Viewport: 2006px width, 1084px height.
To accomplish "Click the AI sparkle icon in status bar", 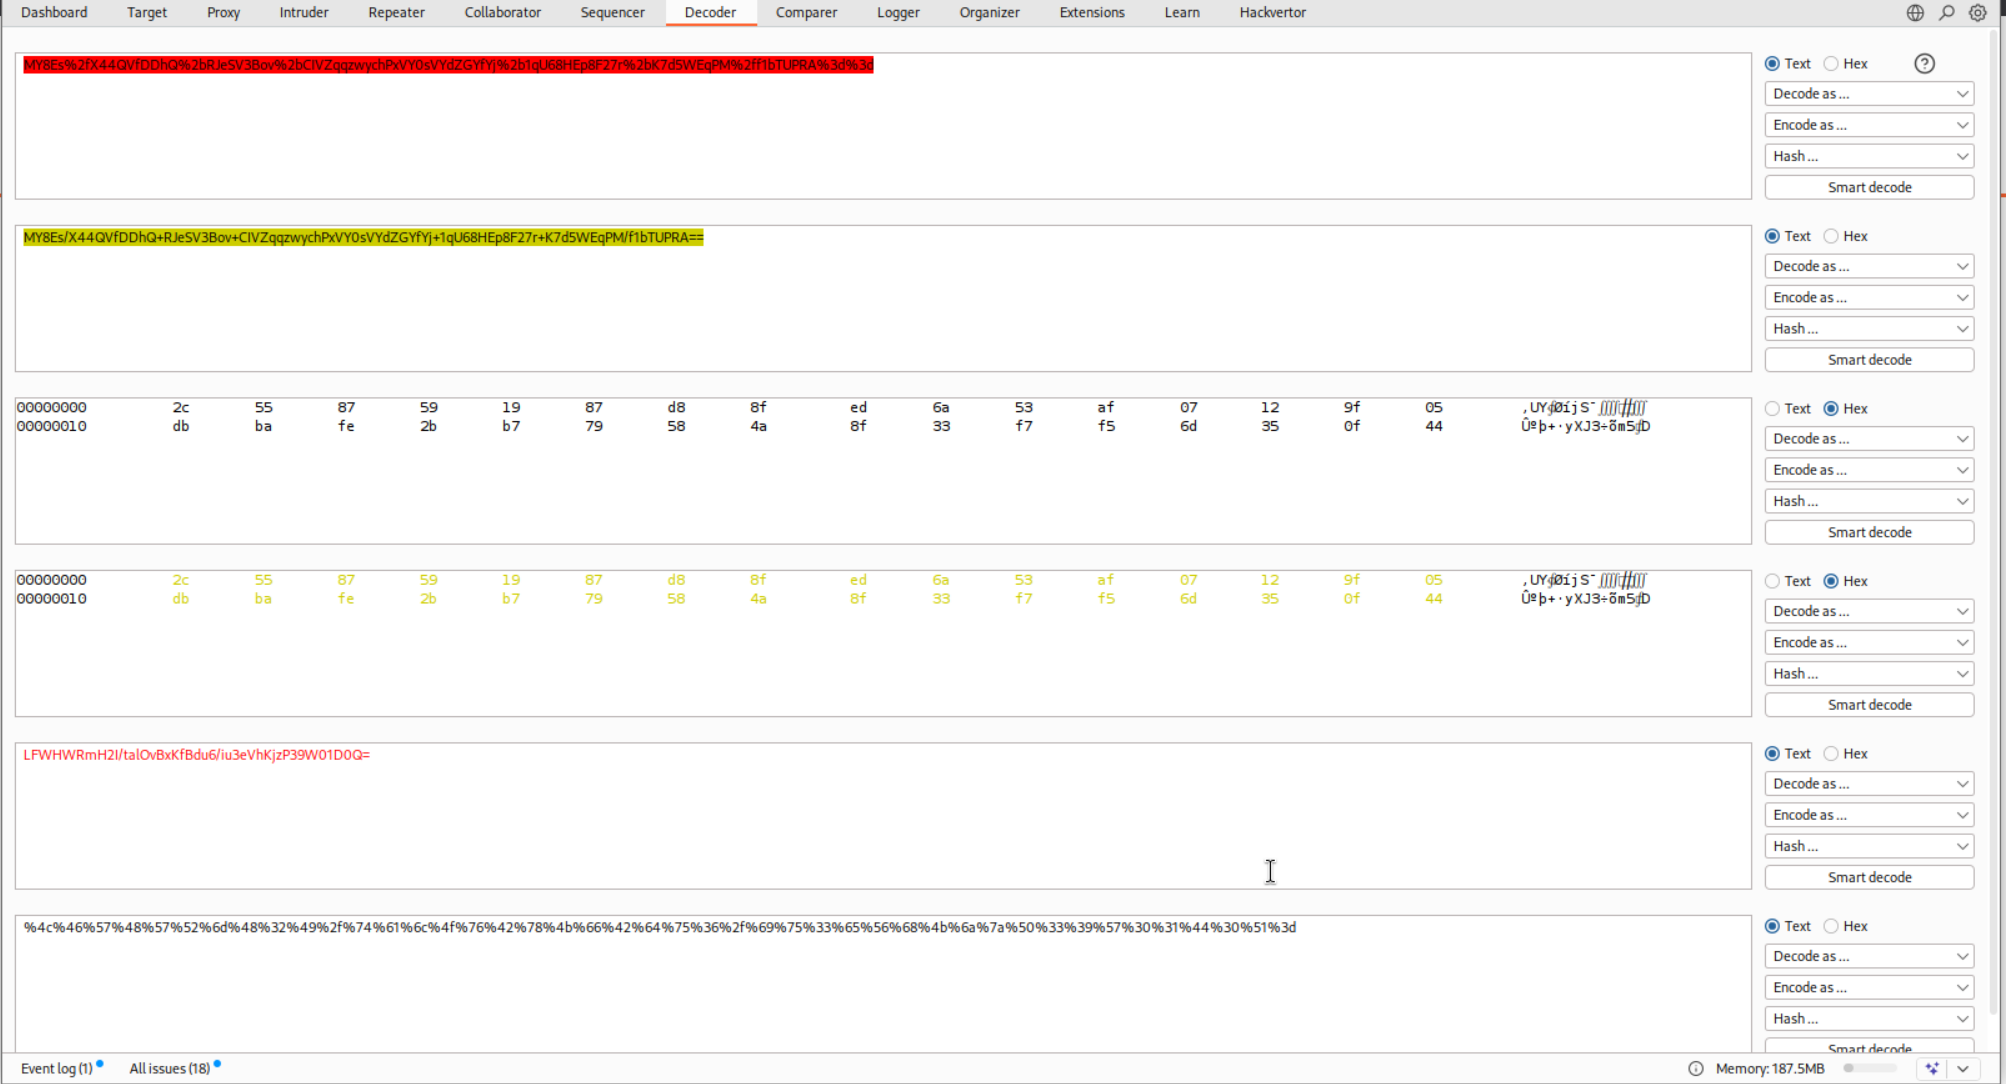I will pyautogui.click(x=1932, y=1068).
